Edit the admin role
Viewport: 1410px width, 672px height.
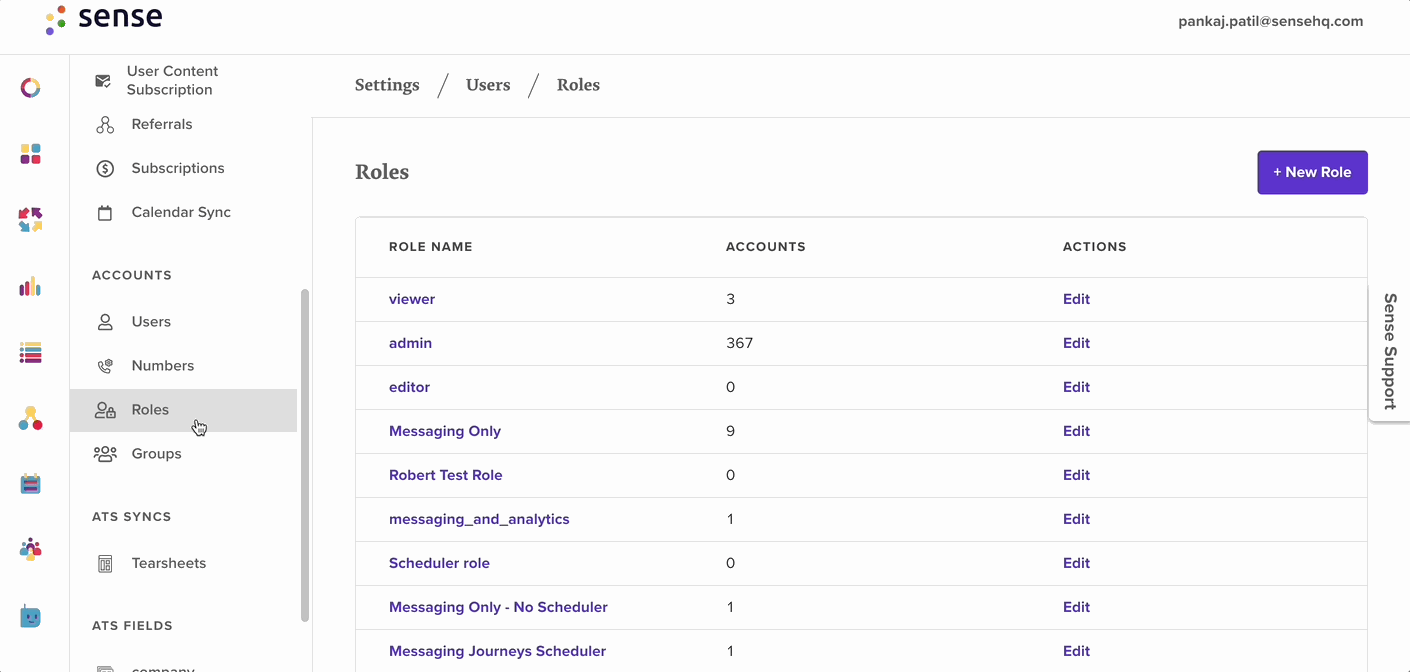click(x=1076, y=343)
